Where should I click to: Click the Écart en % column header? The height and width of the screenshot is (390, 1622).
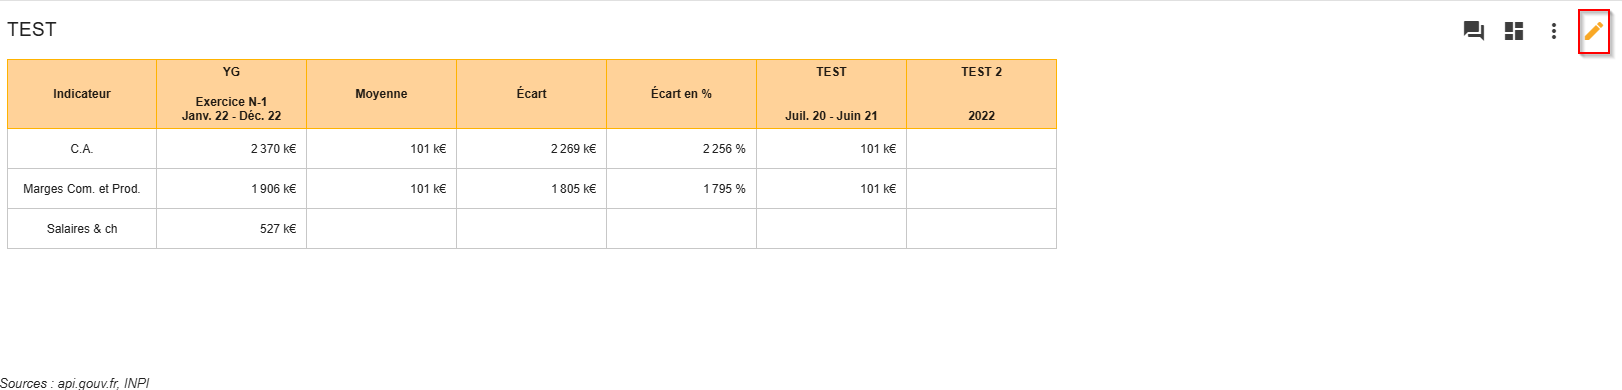tap(682, 94)
